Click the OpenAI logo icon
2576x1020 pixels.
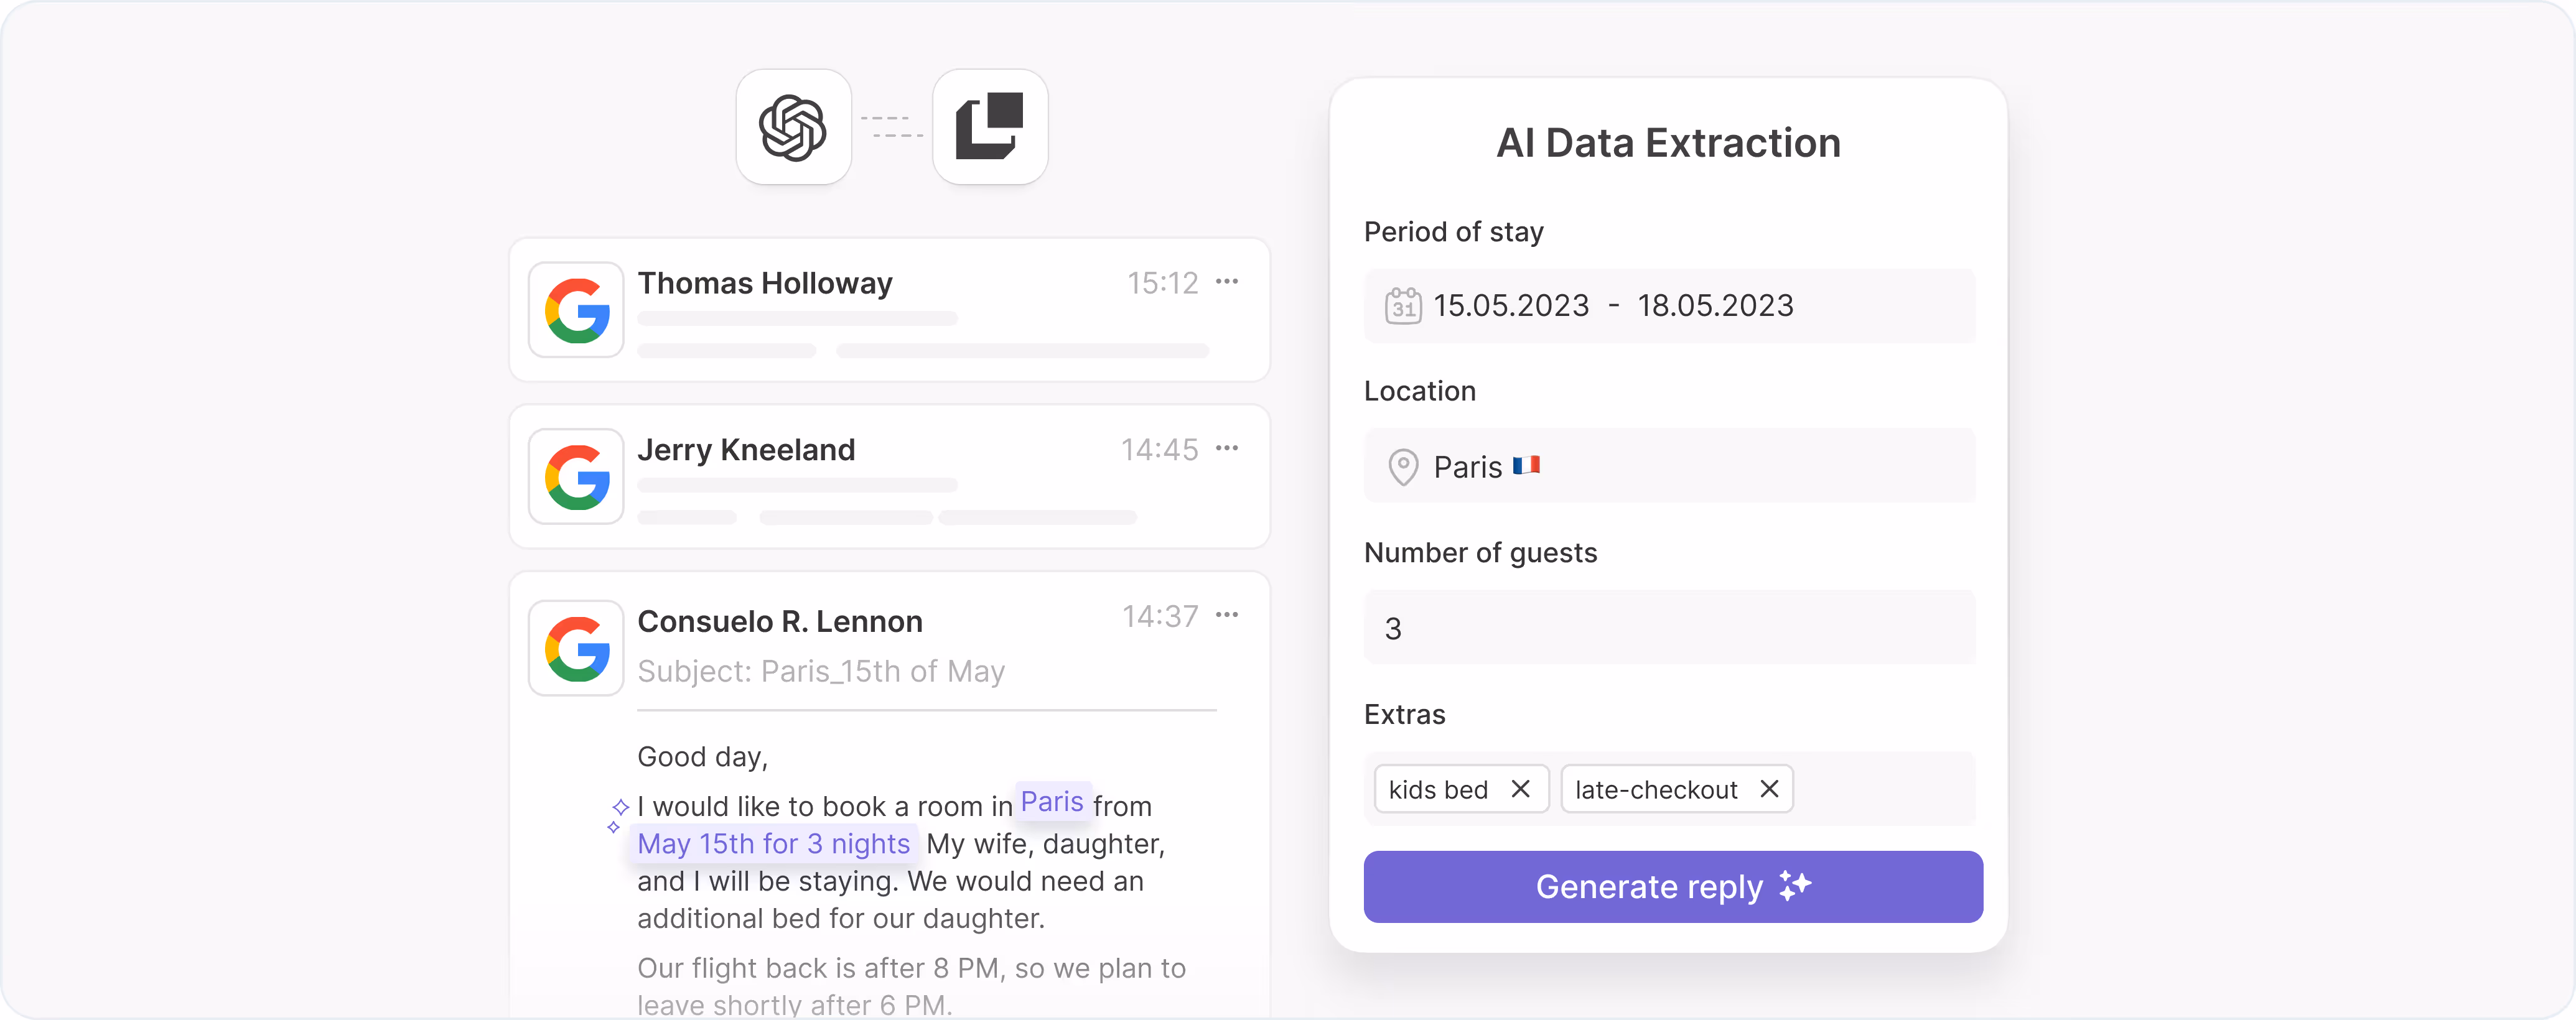point(793,127)
